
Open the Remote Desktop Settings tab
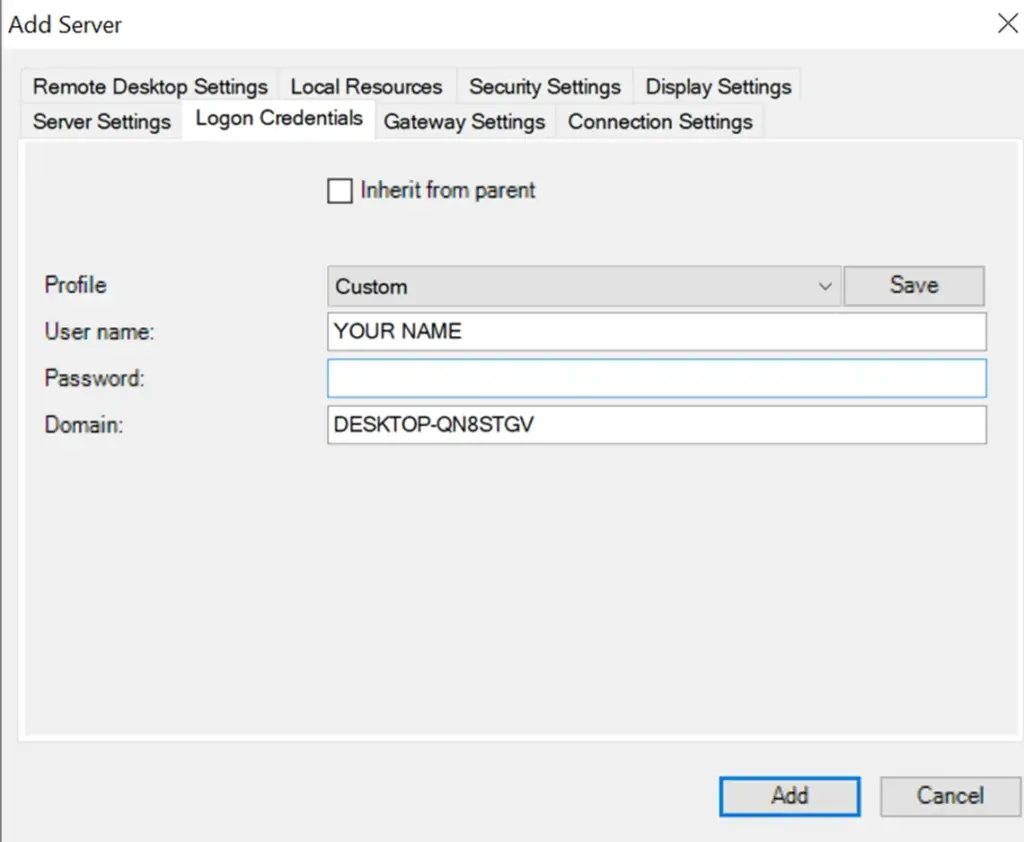pos(148,86)
